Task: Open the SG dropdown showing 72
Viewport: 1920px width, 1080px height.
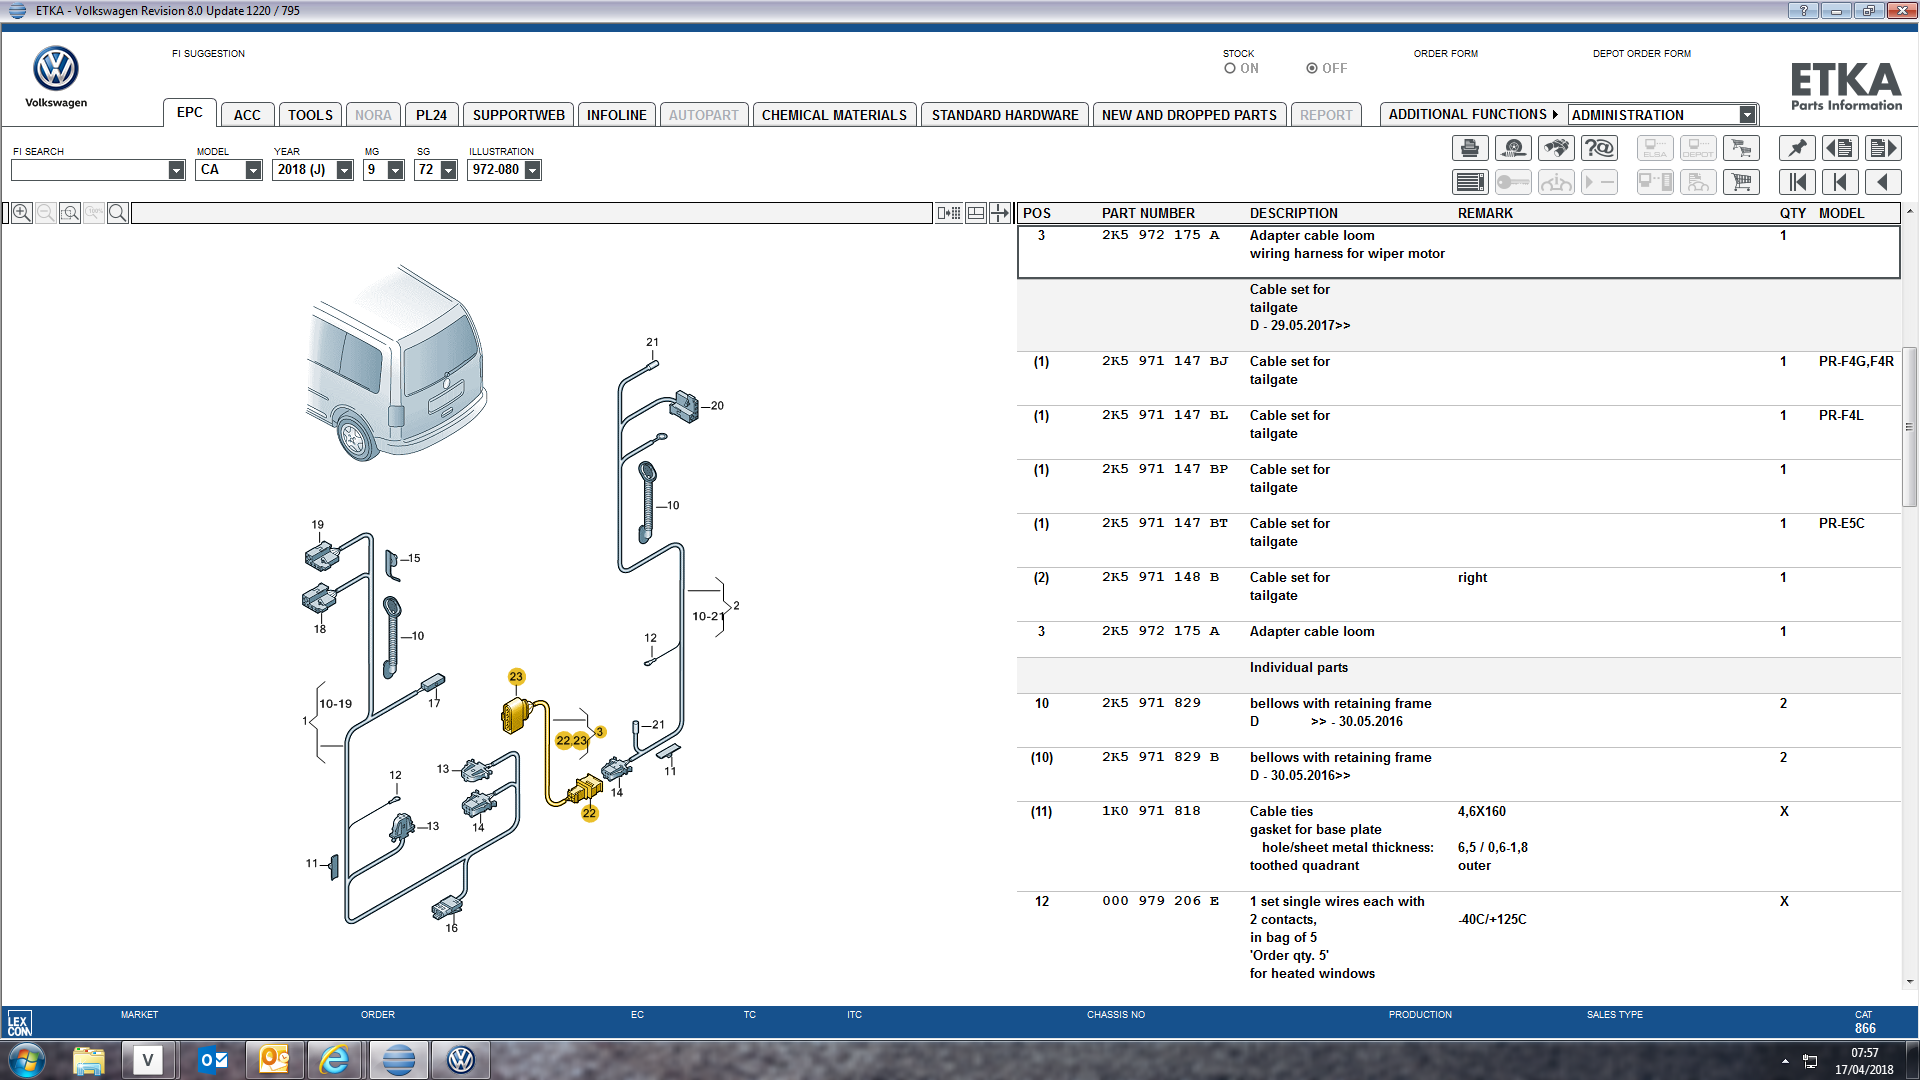Action: [448, 171]
